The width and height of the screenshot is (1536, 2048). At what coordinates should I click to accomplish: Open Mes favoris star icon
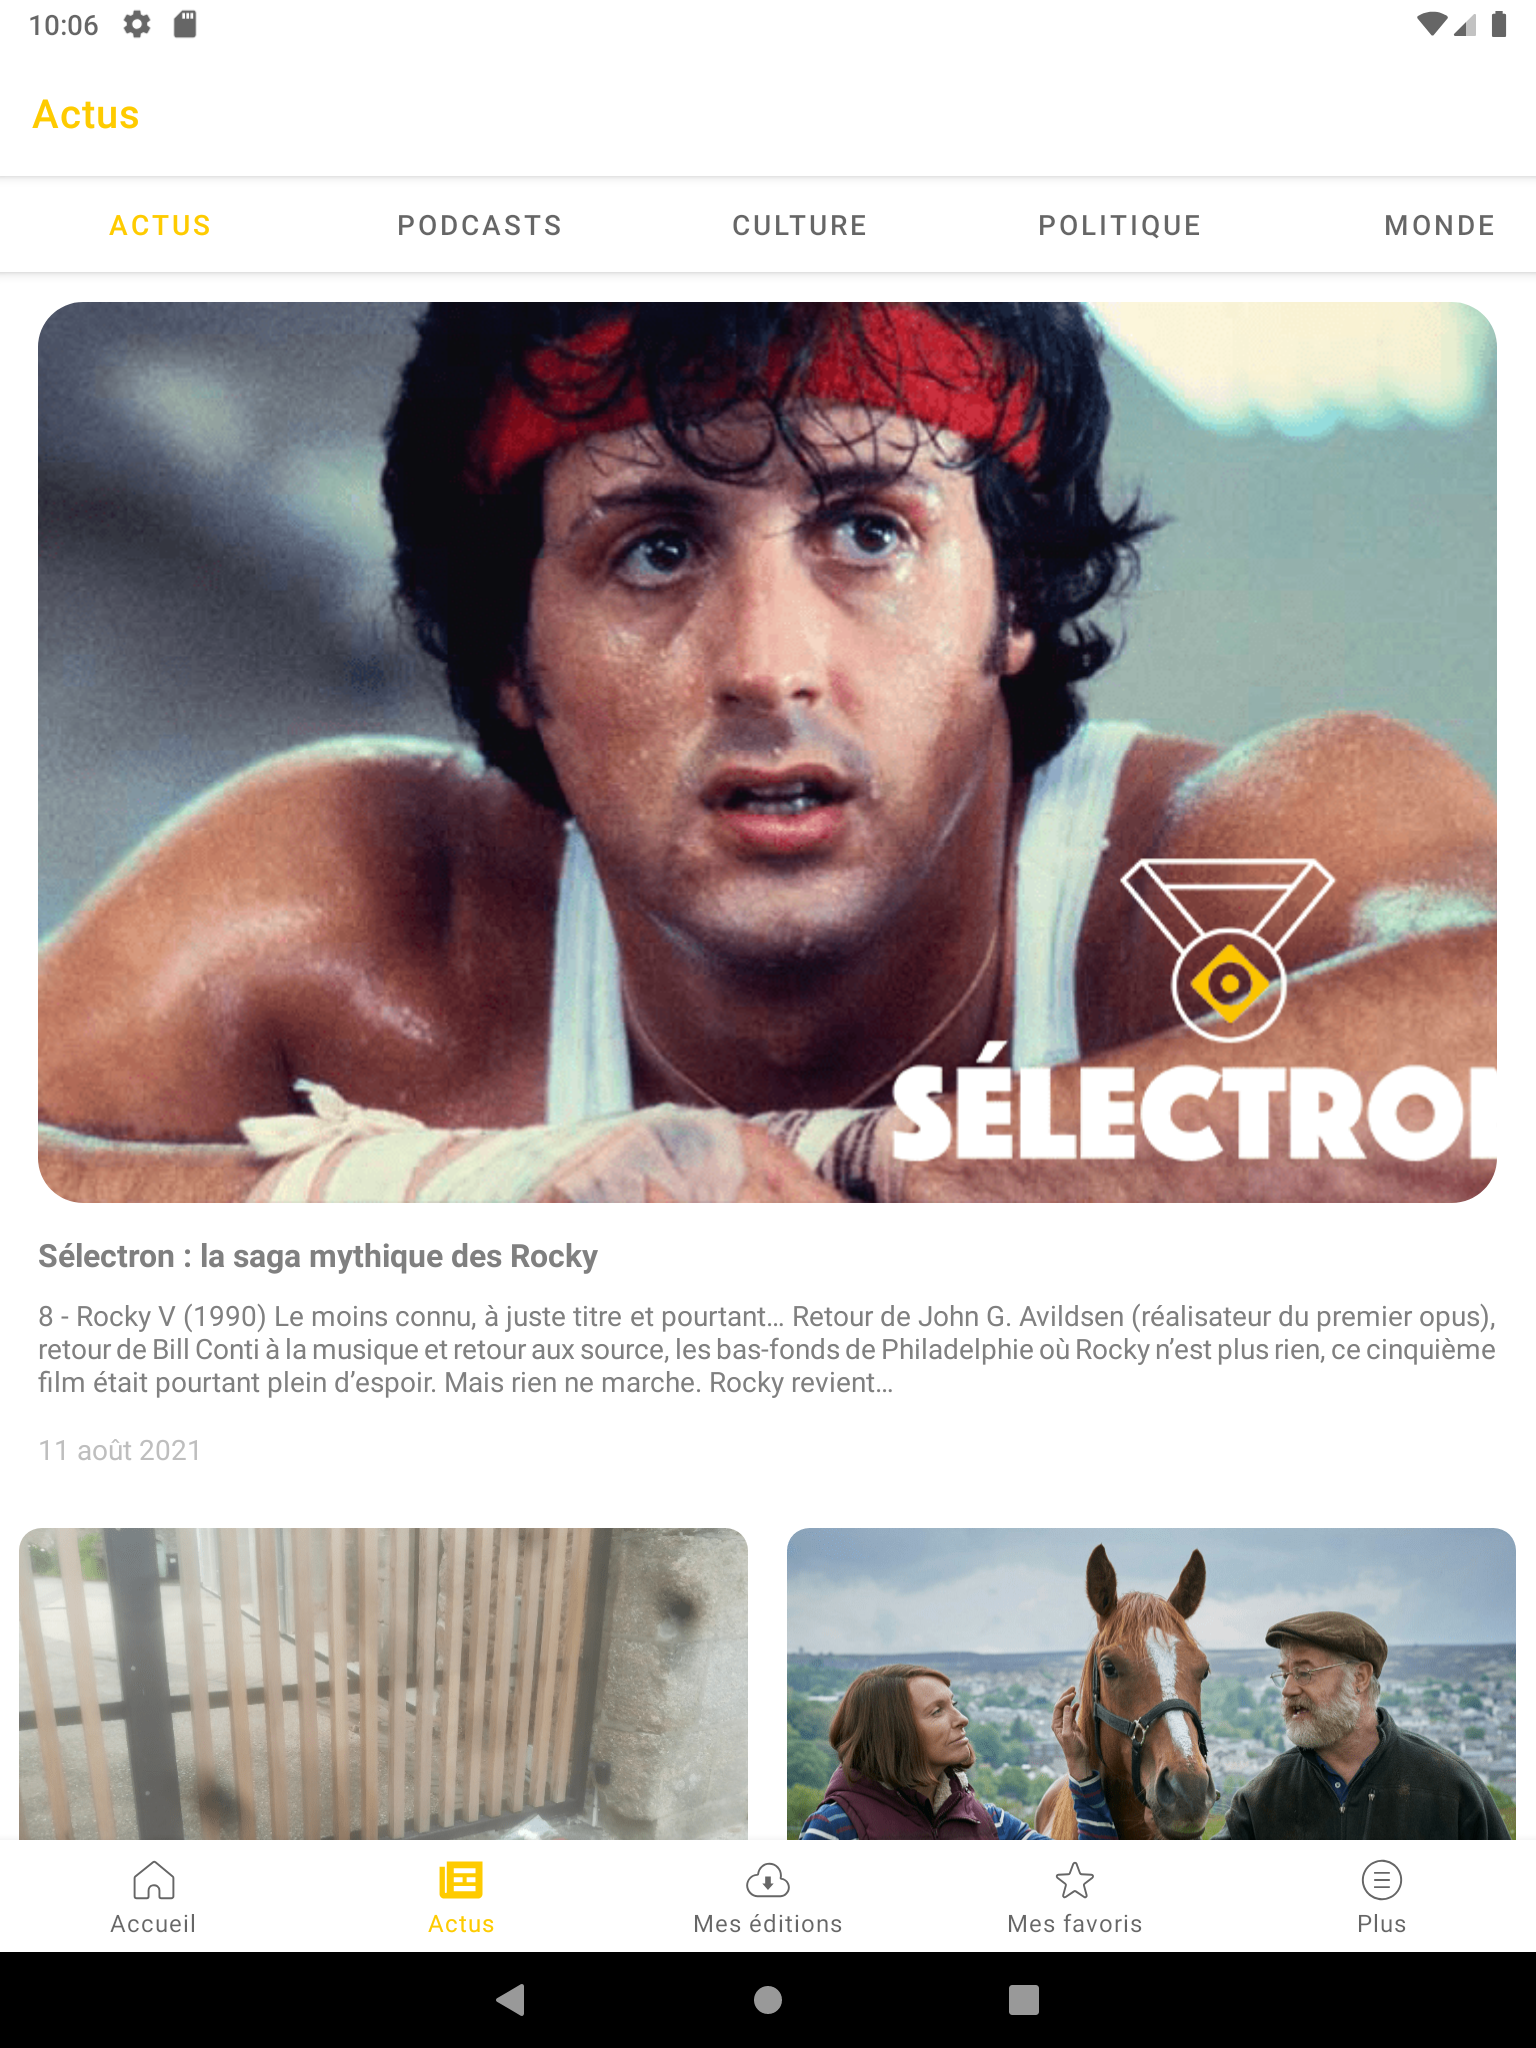(x=1075, y=1880)
